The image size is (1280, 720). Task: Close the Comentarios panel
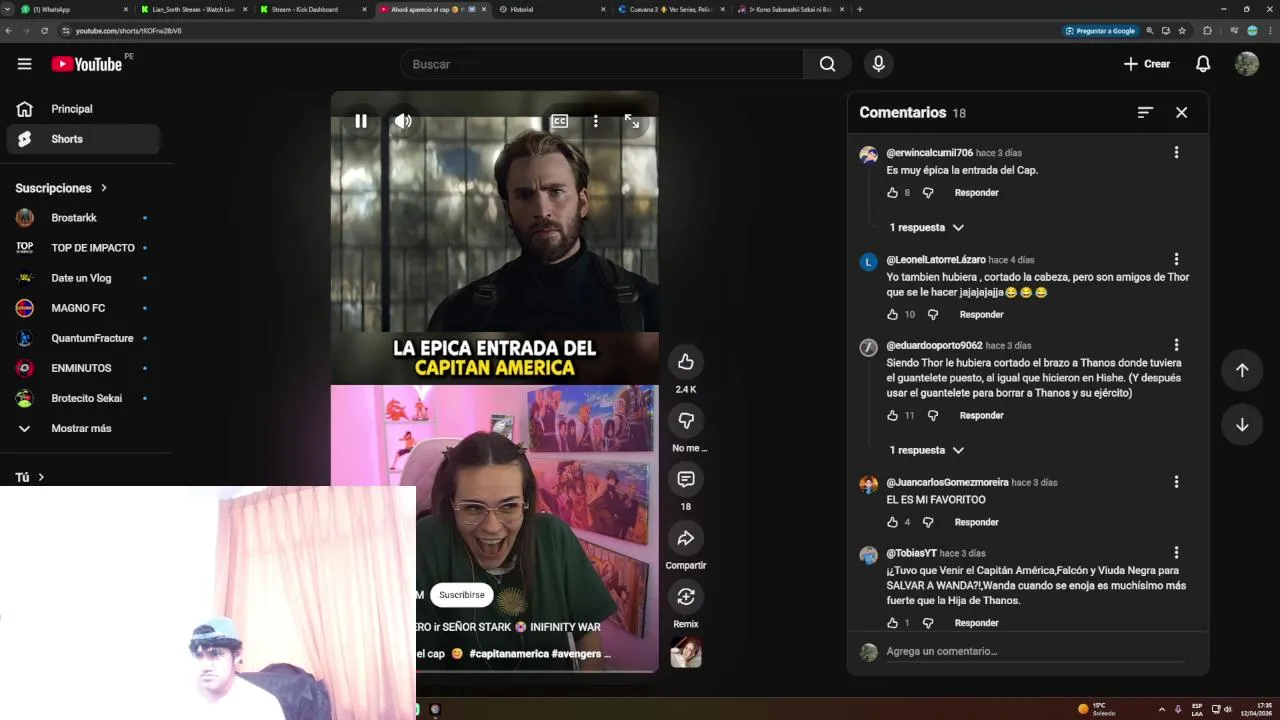(1181, 113)
